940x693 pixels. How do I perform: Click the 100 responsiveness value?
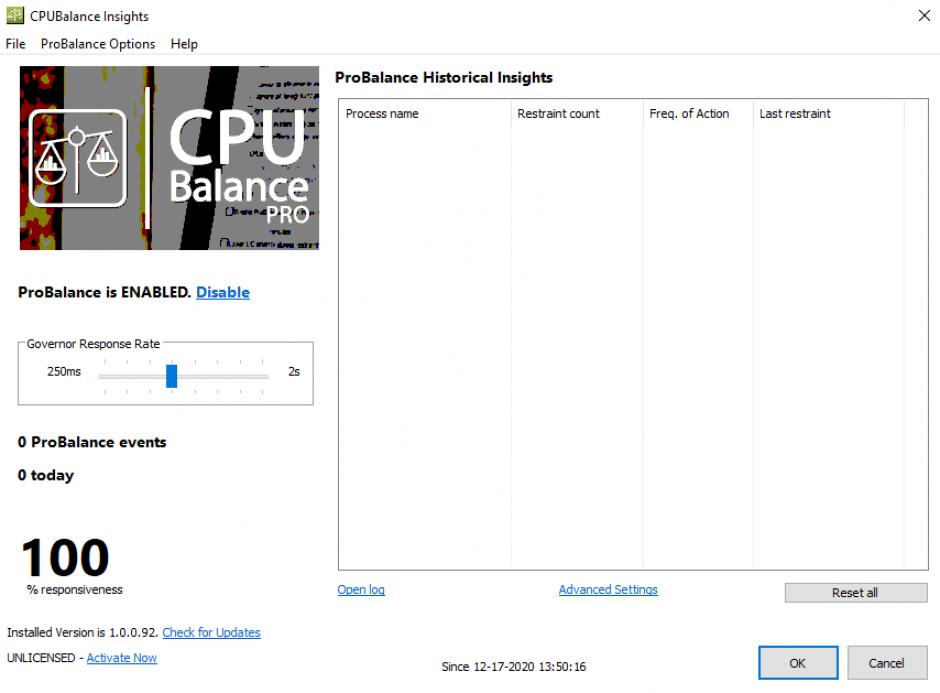pos(65,557)
